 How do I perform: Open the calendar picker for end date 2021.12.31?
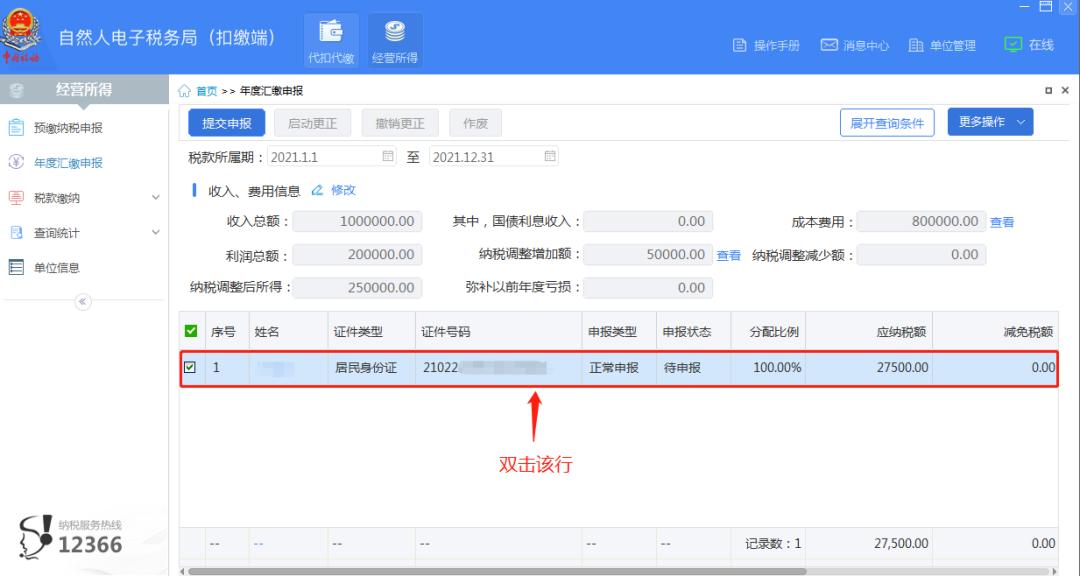[547, 156]
